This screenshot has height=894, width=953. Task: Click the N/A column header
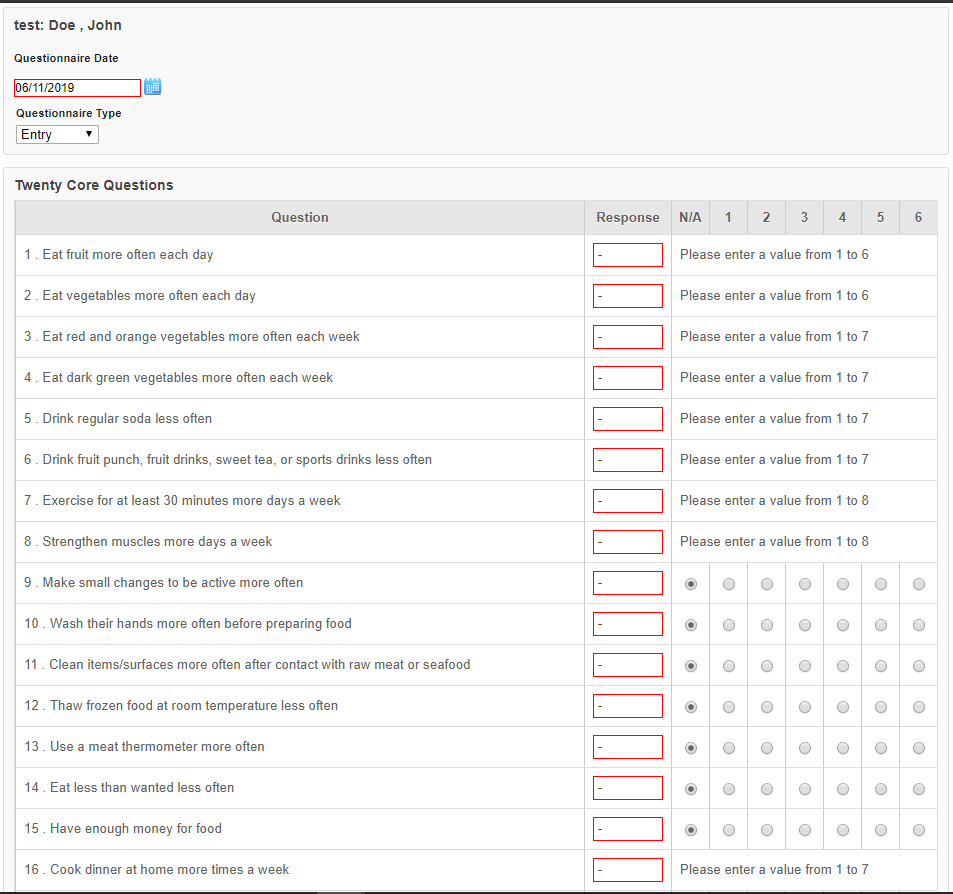(690, 218)
